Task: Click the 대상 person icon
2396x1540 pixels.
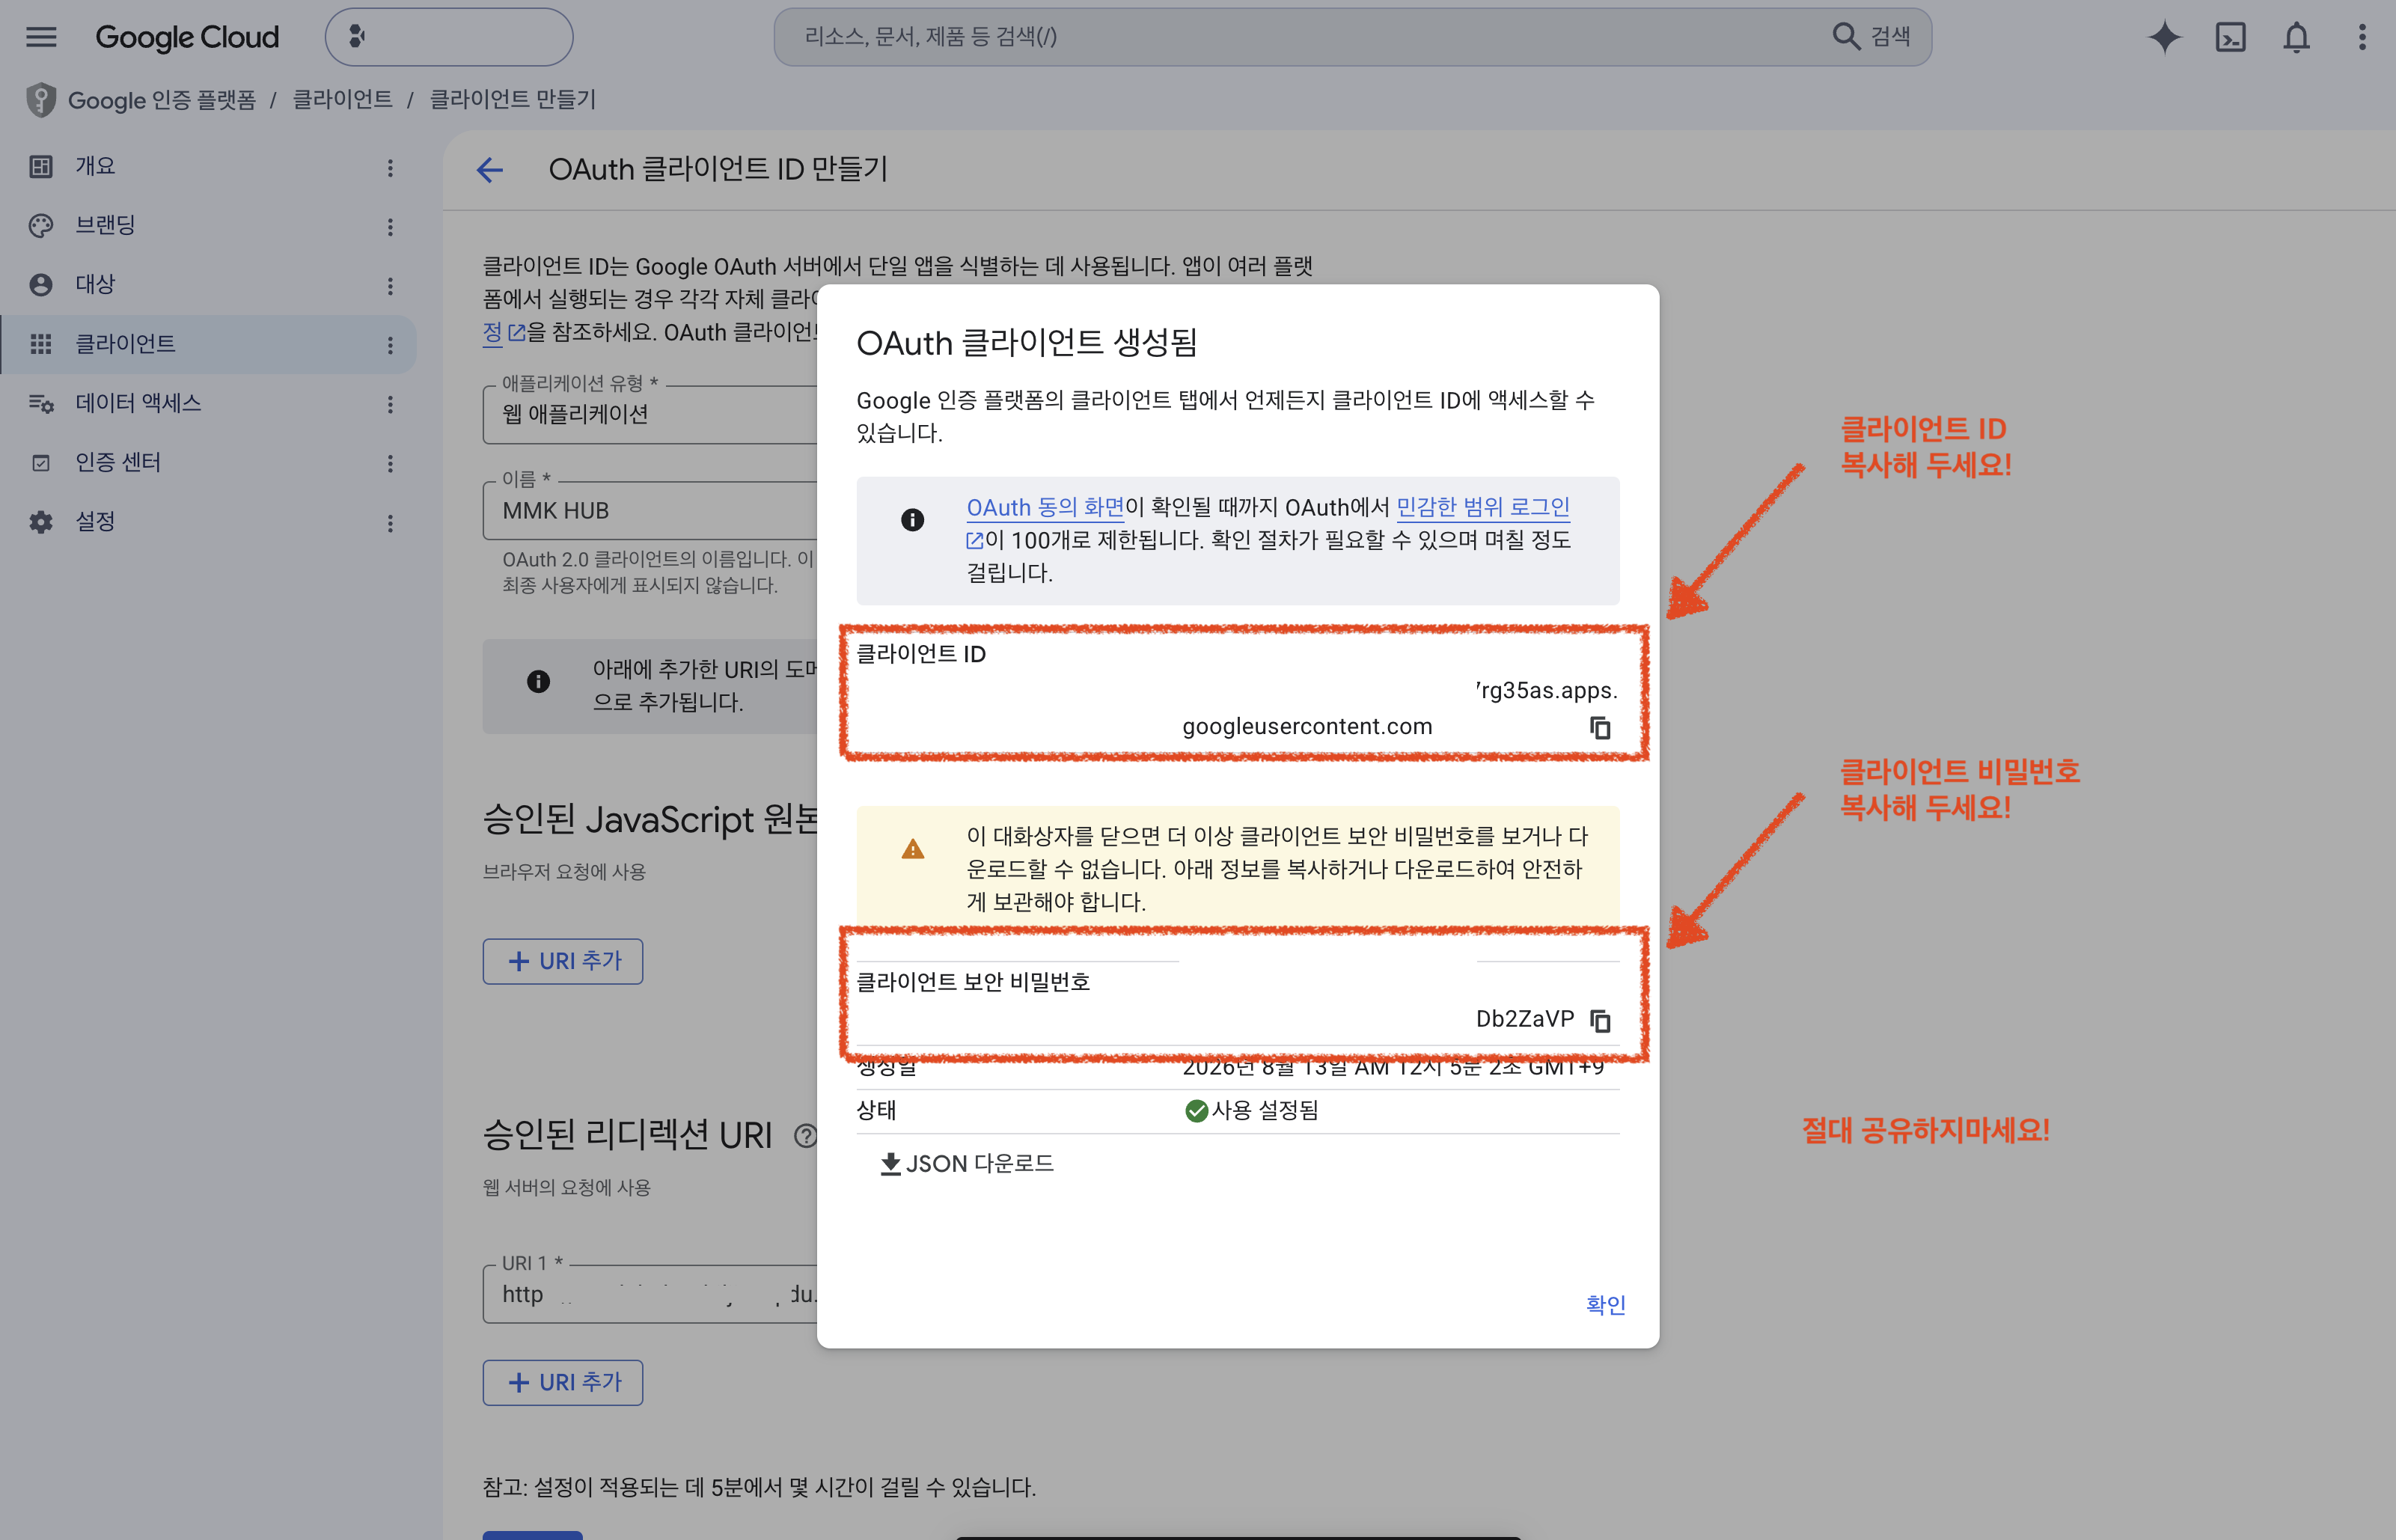Action: tap(40, 284)
